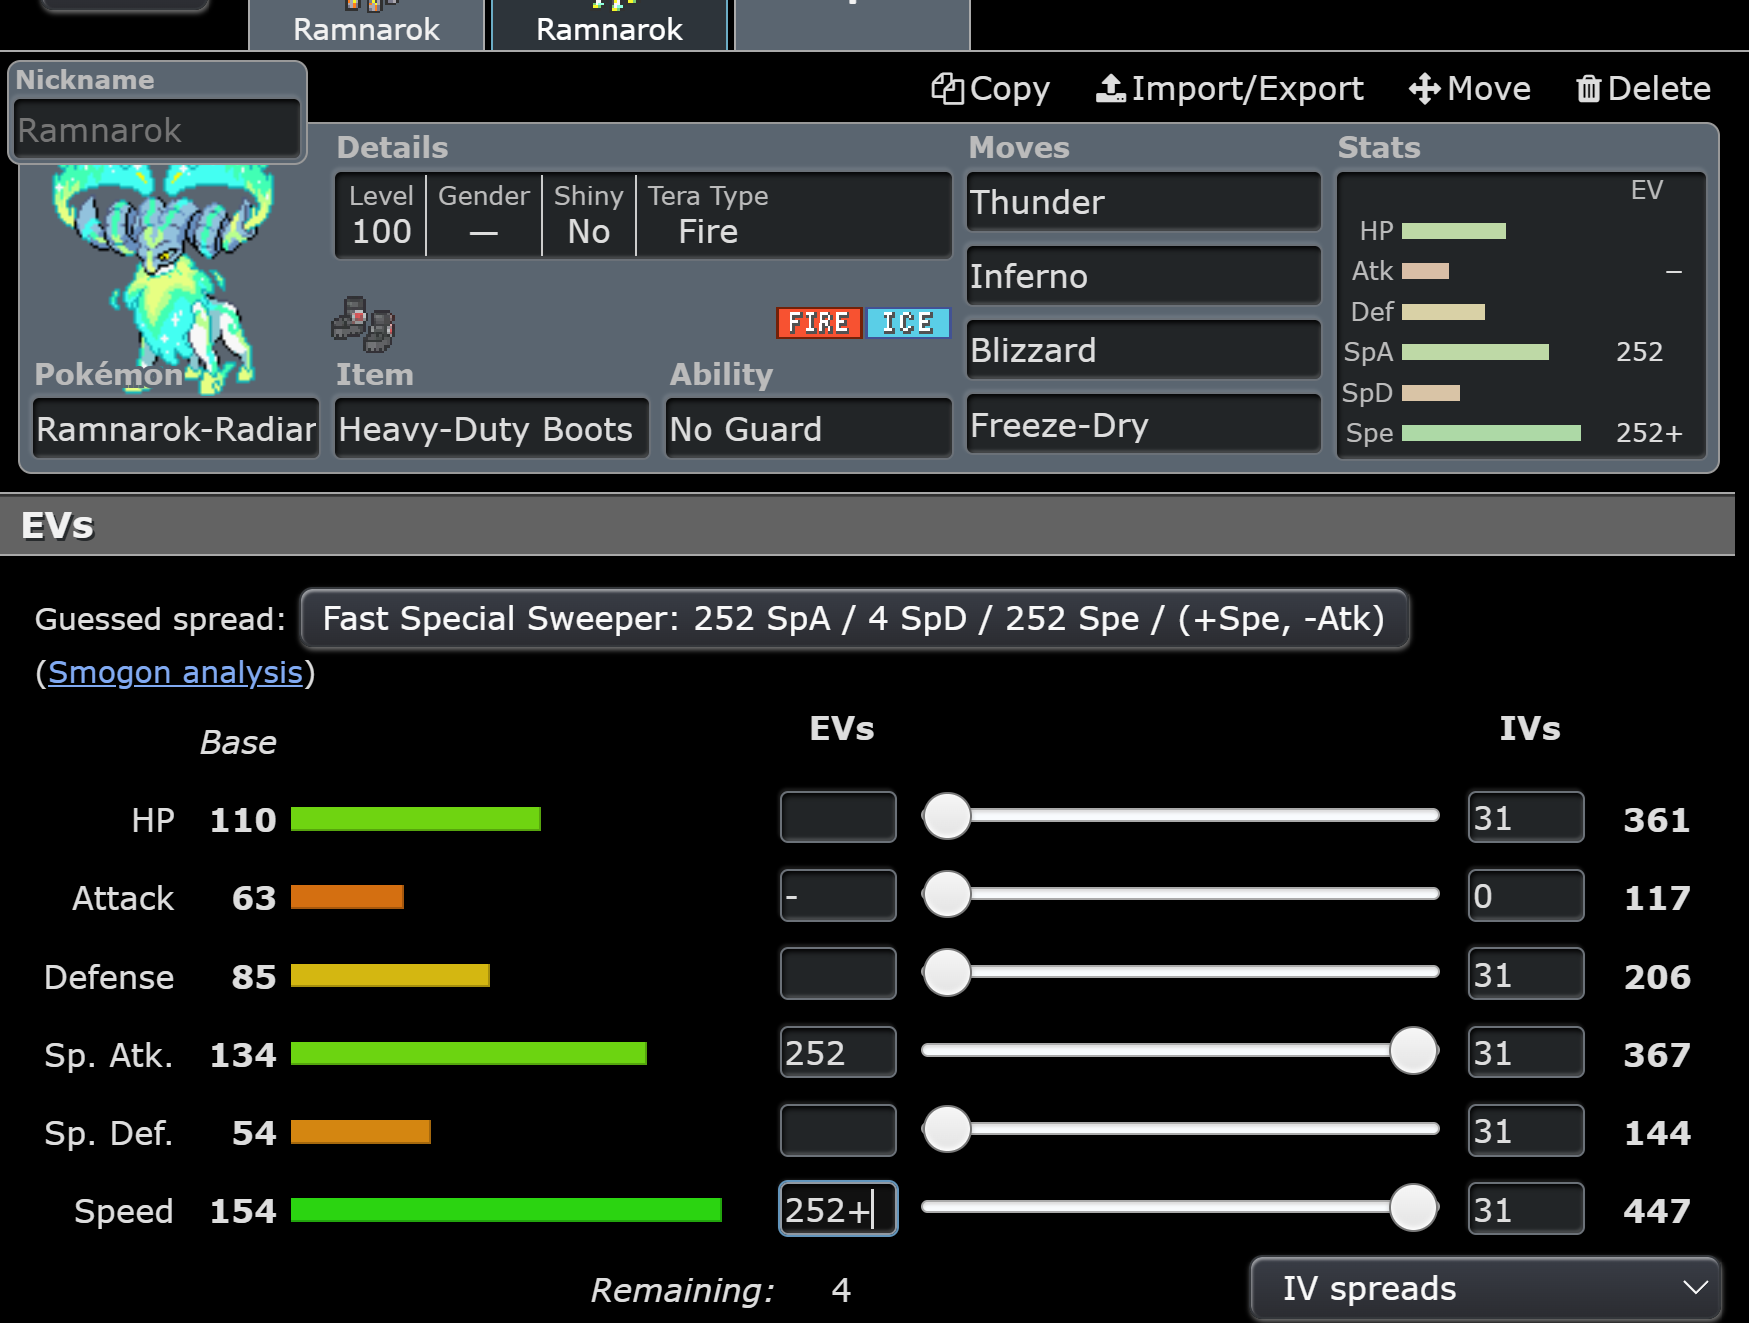Click the Sp. Atk. EV box showing 252
1749x1323 pixels.
[838, 1052]
